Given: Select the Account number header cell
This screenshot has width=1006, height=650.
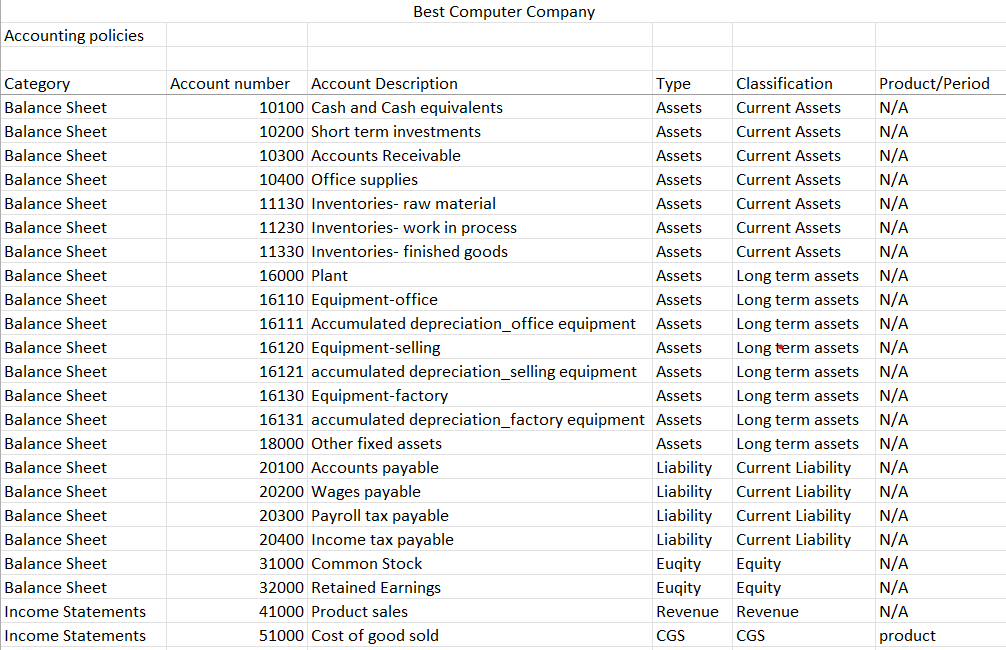Looking at the screenshot, I should 237,83.
